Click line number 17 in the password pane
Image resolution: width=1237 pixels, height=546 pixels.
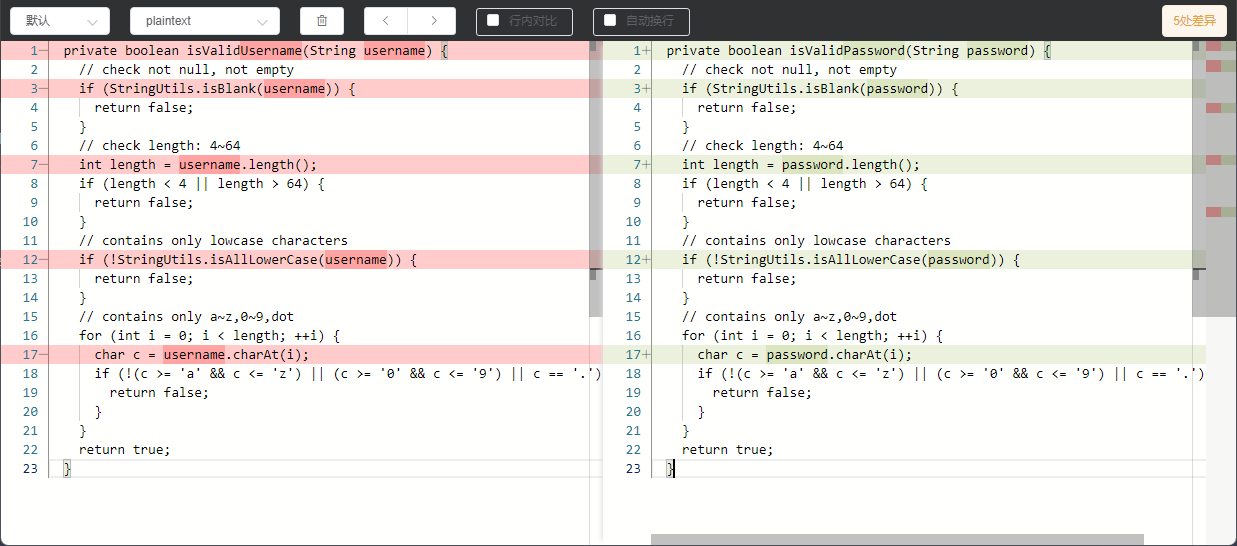[633, 354]
